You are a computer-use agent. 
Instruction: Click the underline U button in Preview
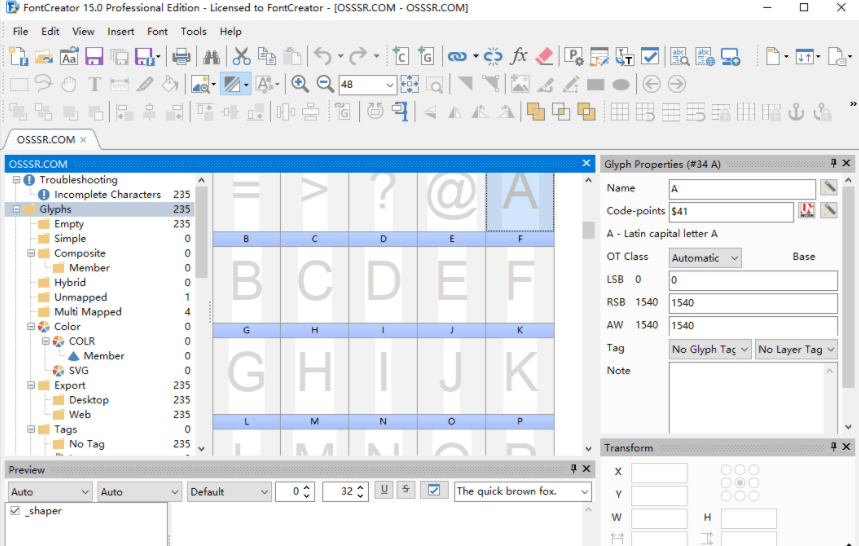(x=383, y=490)
